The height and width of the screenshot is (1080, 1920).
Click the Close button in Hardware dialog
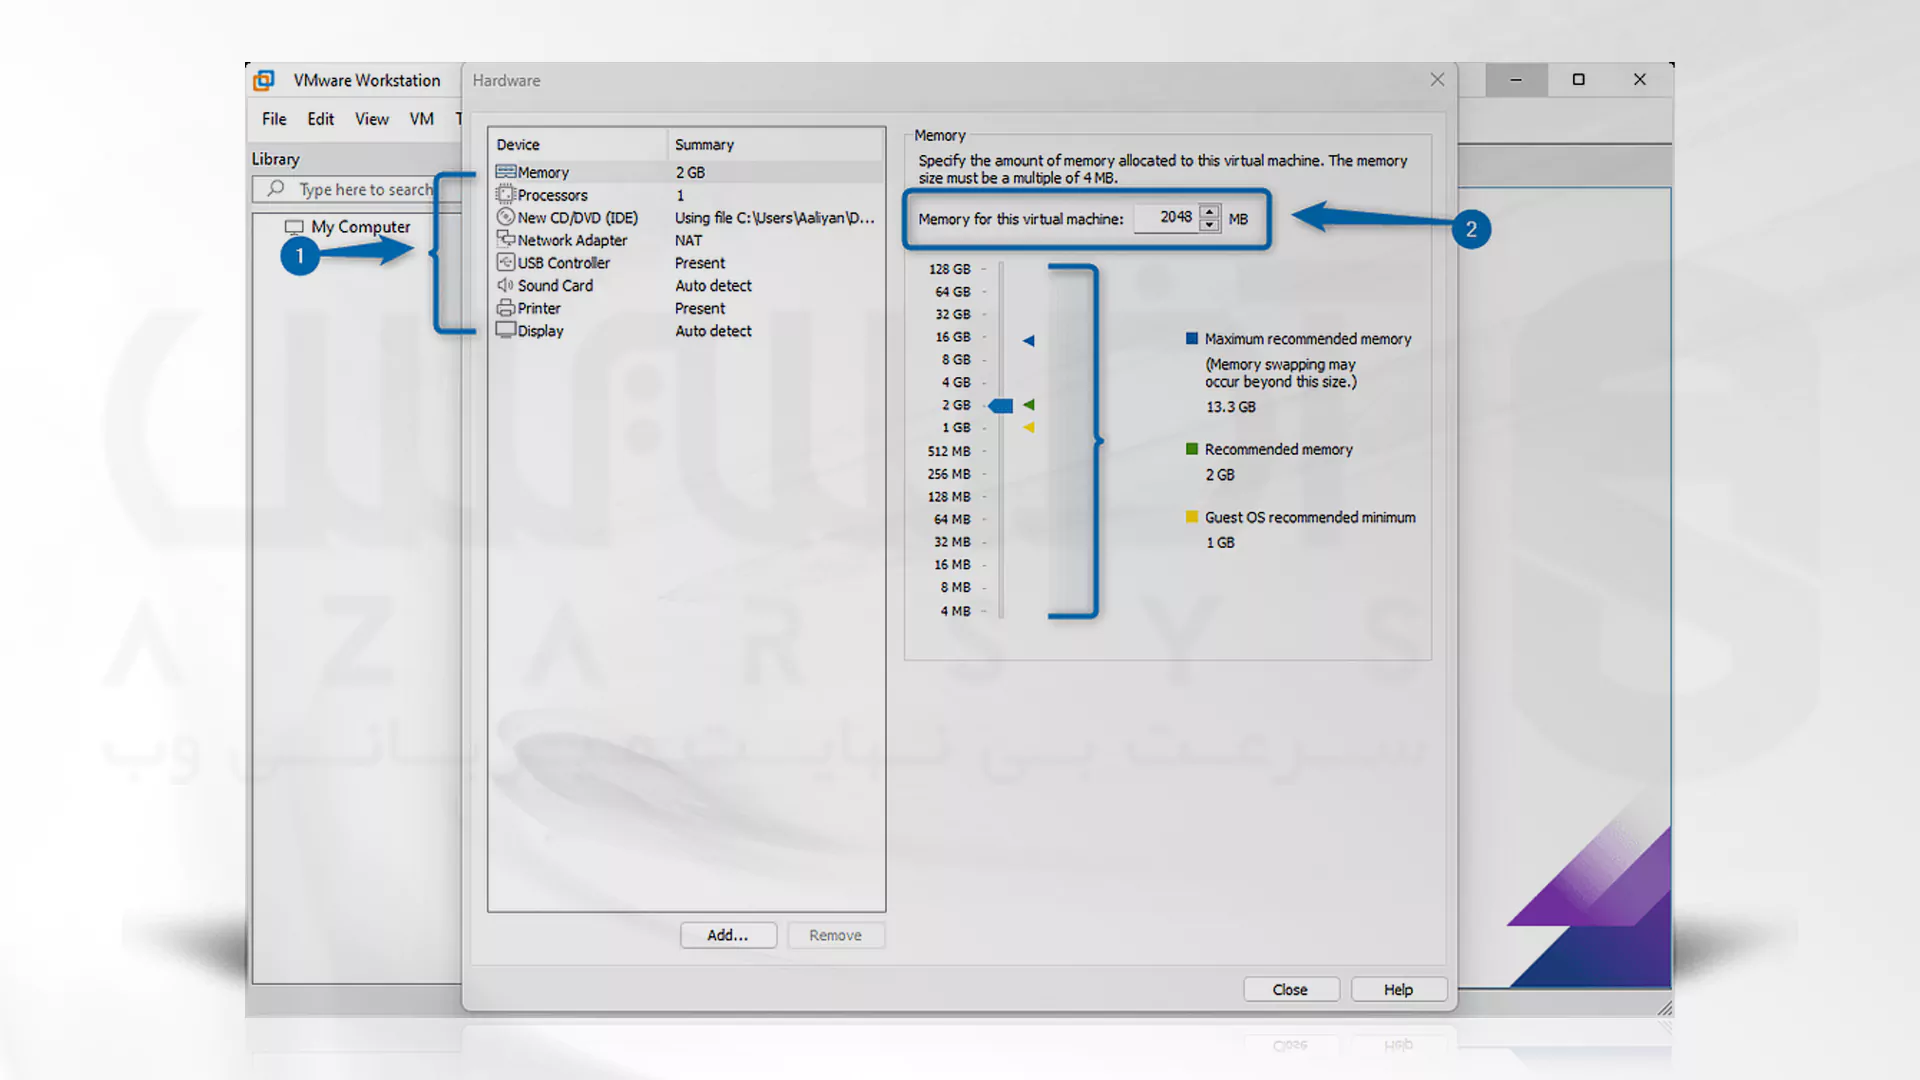1291,989
